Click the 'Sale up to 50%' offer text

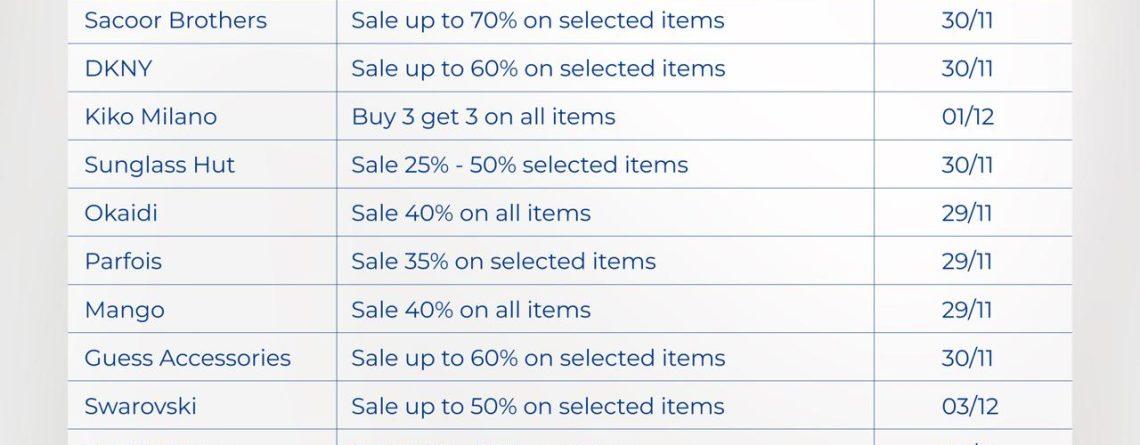537,406
